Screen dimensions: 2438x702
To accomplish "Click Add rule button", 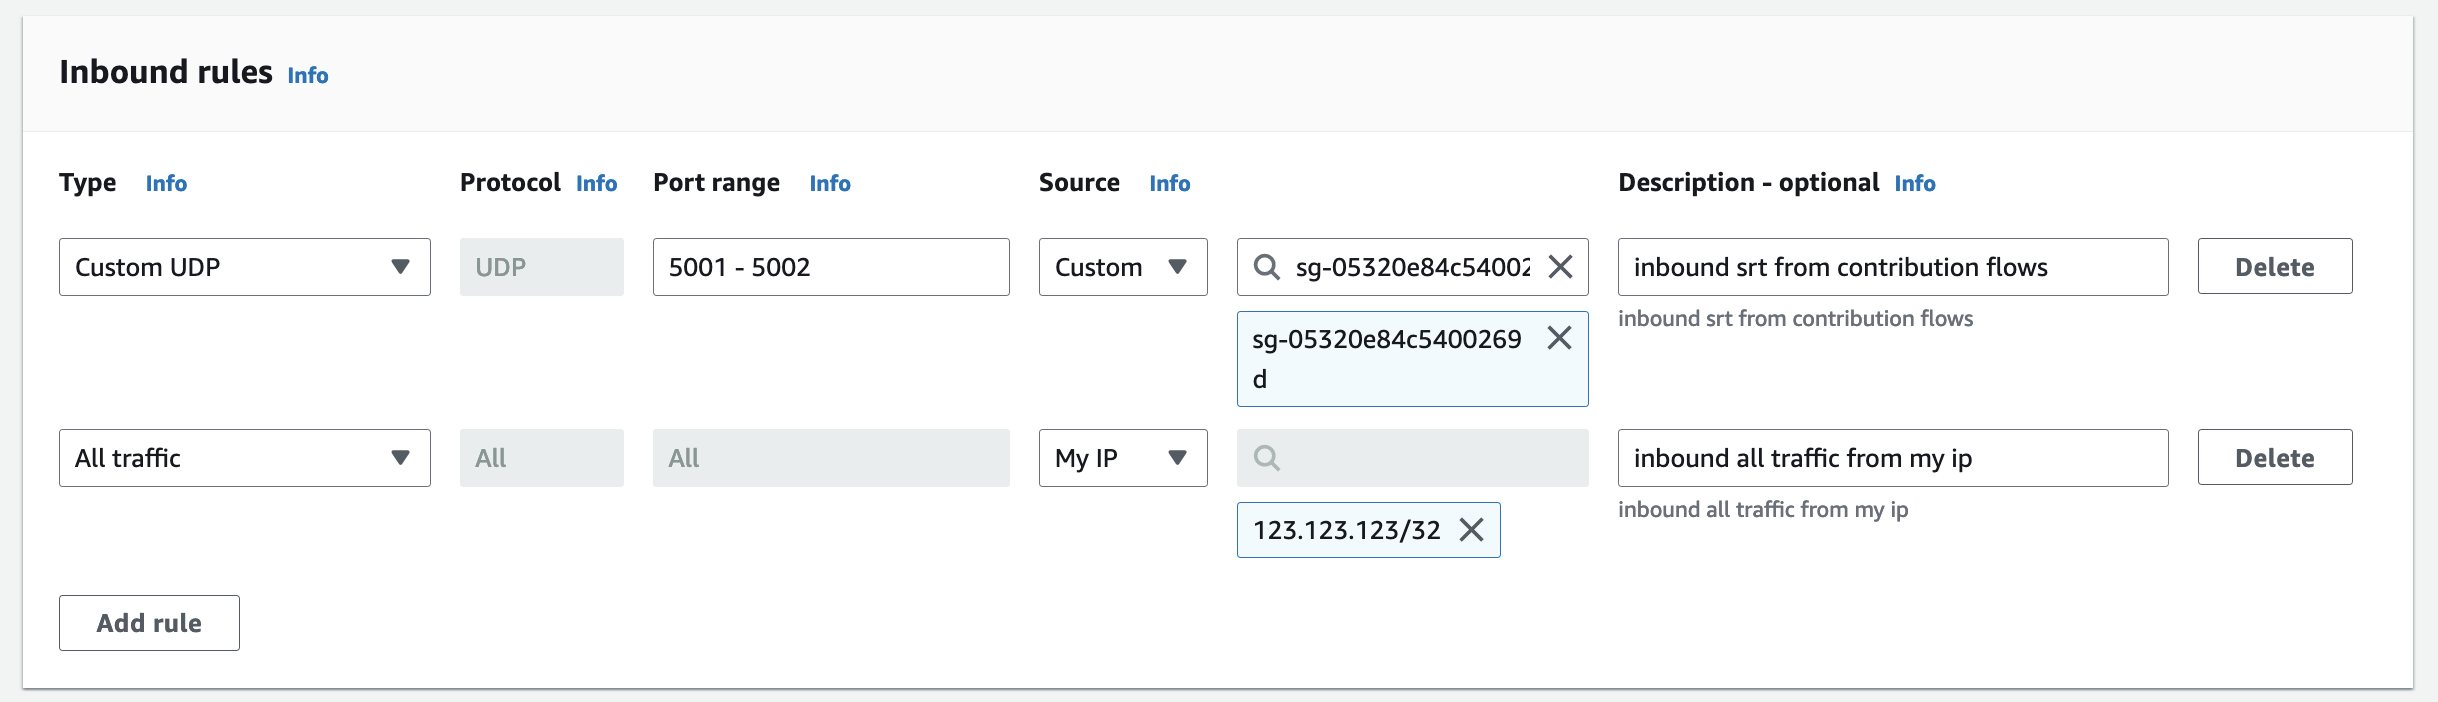I will click(x=149, y=623).
